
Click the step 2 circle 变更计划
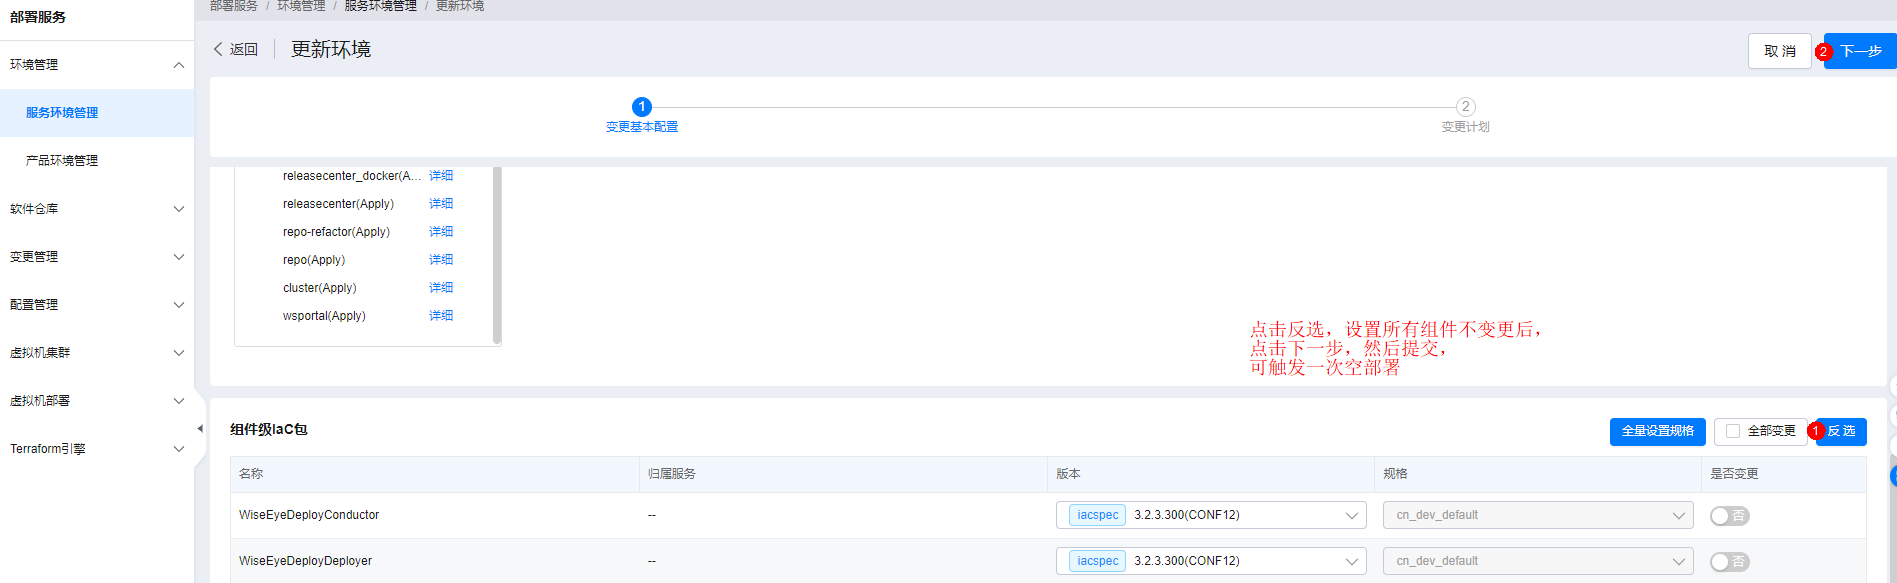point(1465,107)
